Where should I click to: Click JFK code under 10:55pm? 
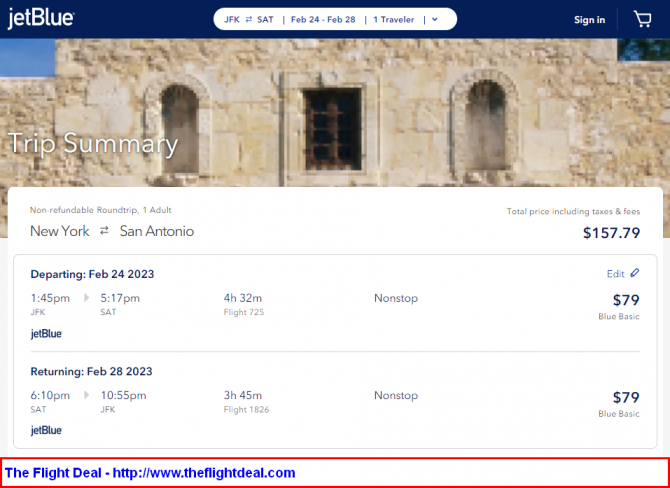coord(108,409)
